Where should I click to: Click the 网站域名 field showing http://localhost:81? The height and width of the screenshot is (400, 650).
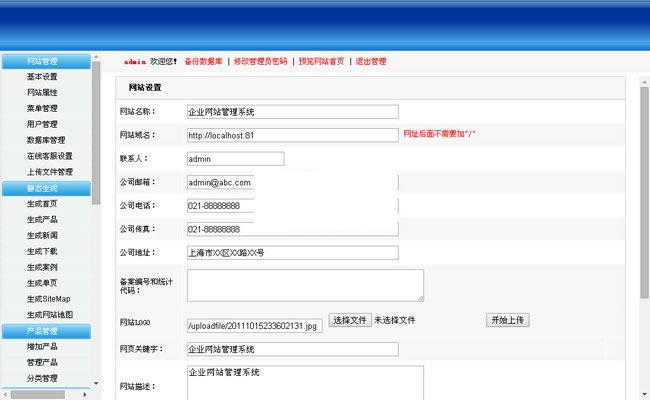(x=292, y=135)
